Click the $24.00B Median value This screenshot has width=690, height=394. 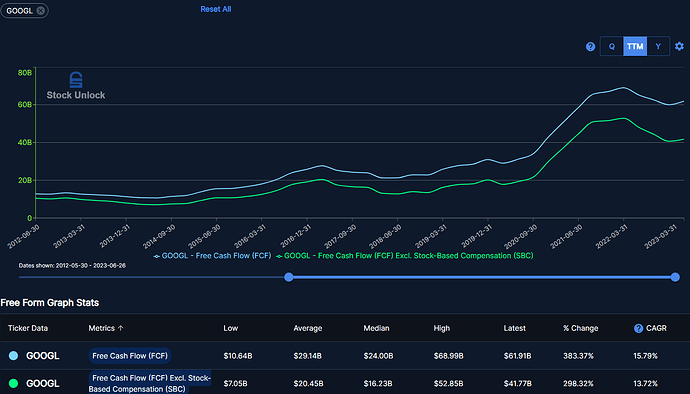(x=378, y=356)
